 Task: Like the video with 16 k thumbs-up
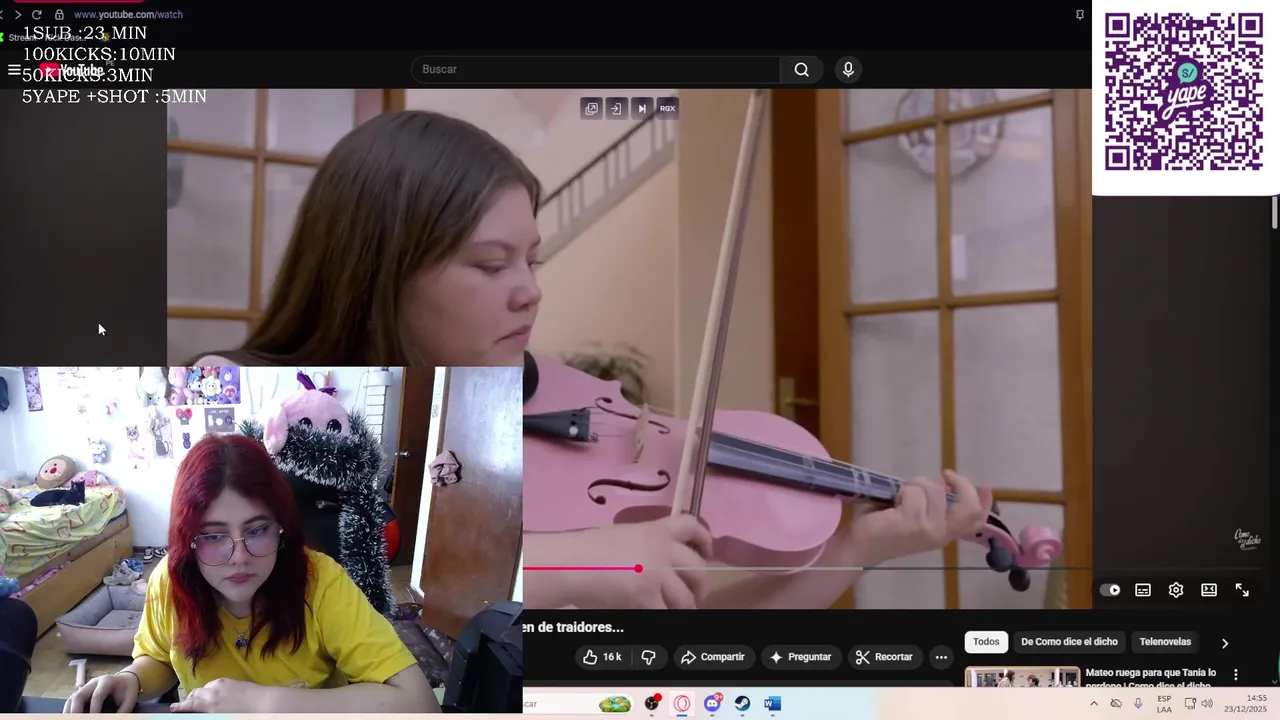pos(603,657)
